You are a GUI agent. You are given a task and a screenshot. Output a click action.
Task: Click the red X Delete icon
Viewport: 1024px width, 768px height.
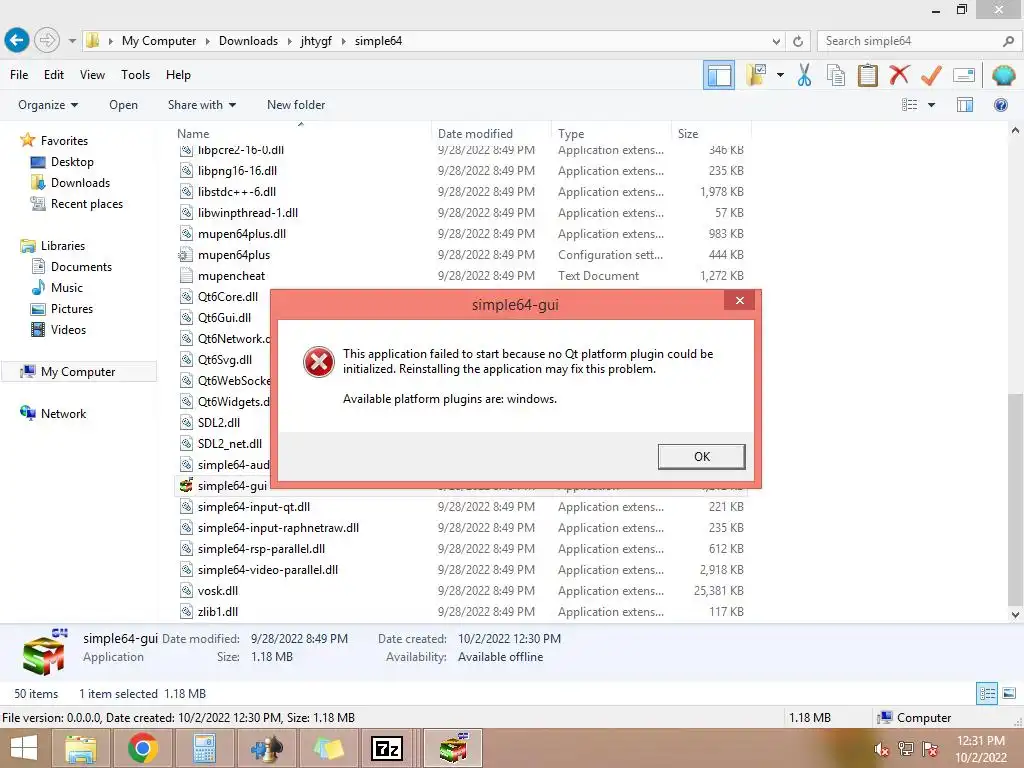point(899,75)
